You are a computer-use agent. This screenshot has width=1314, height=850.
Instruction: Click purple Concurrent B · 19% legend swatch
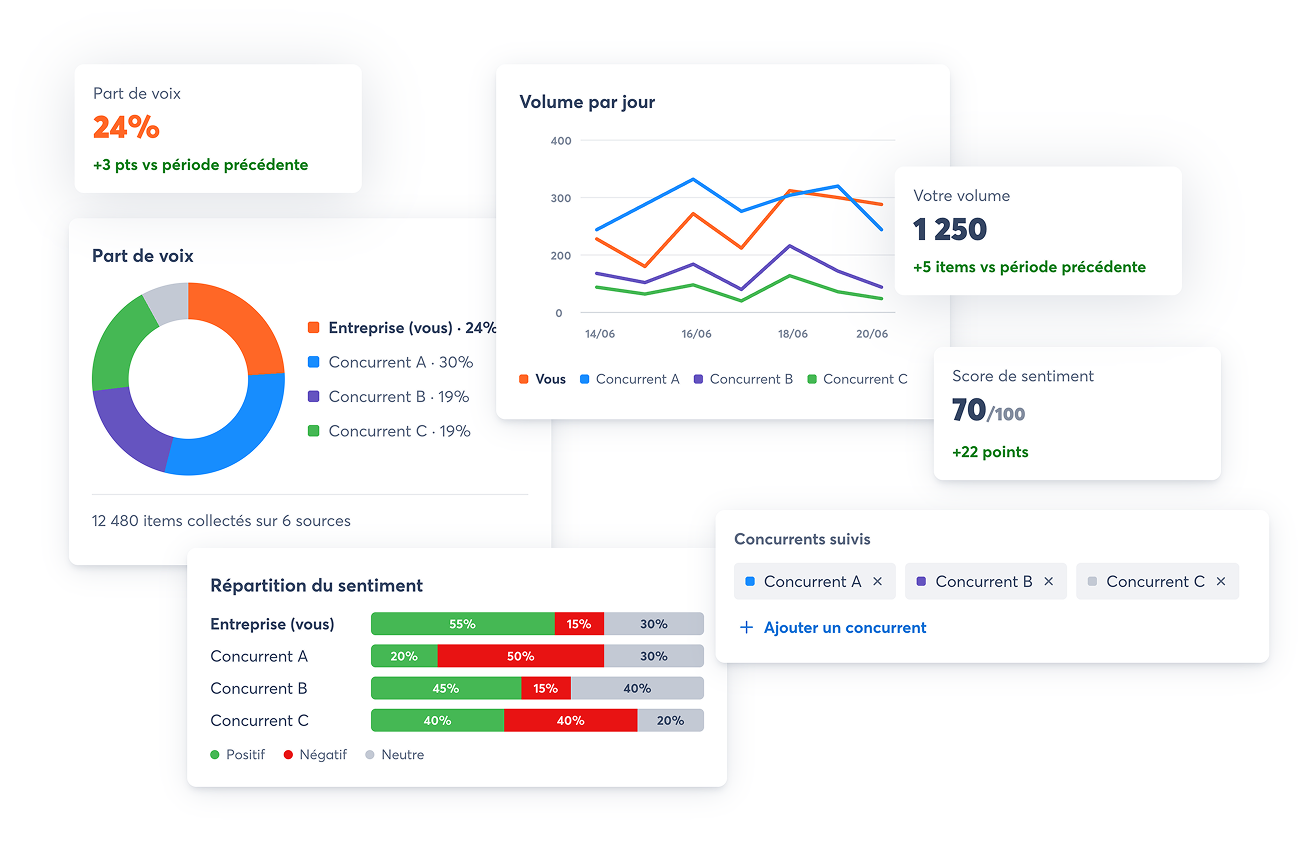(x=314, y=396)
